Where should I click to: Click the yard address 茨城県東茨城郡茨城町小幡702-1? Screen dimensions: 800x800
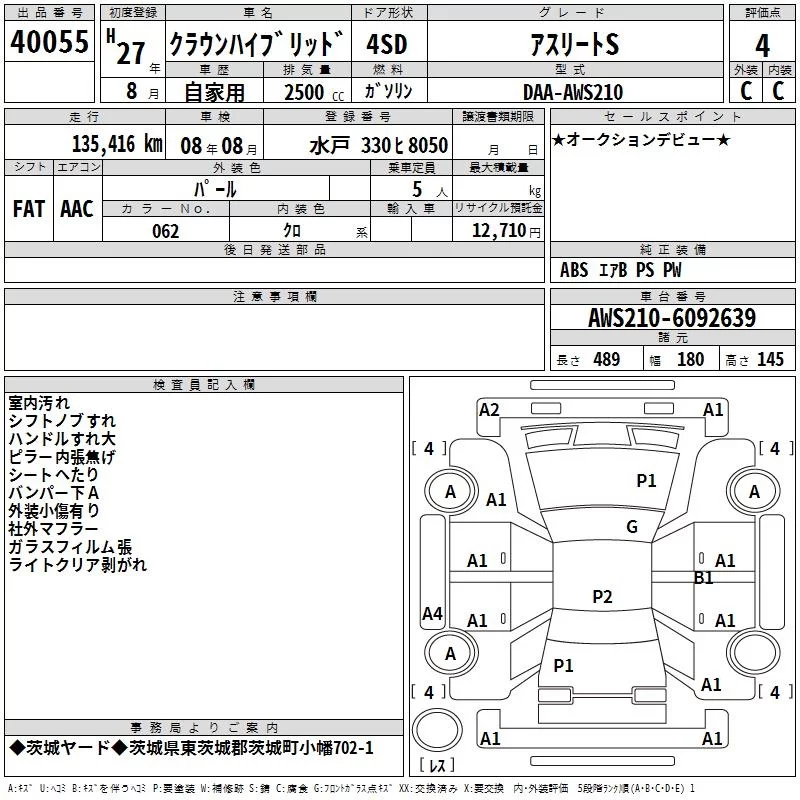pos(251,748)
